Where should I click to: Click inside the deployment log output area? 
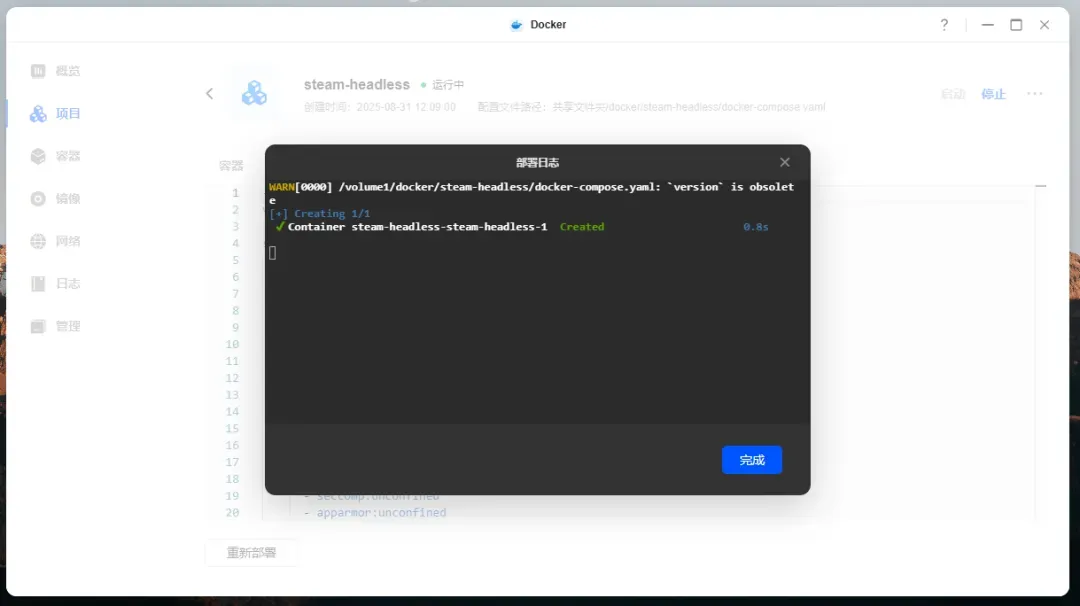(537, 330)
